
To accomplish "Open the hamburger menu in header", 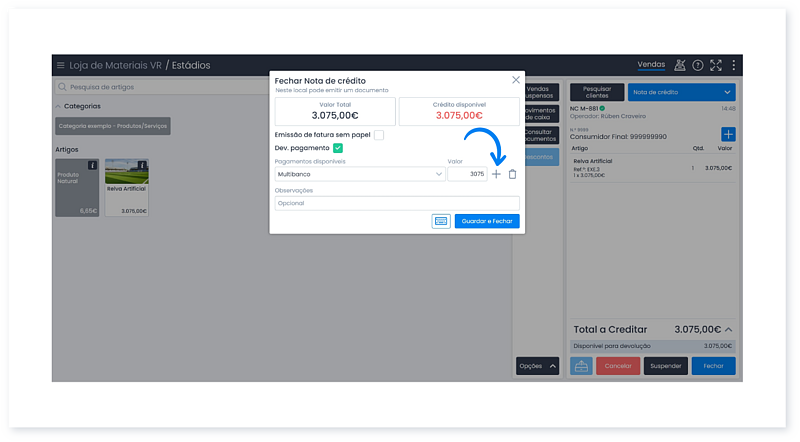I will [x=60, y=65].
